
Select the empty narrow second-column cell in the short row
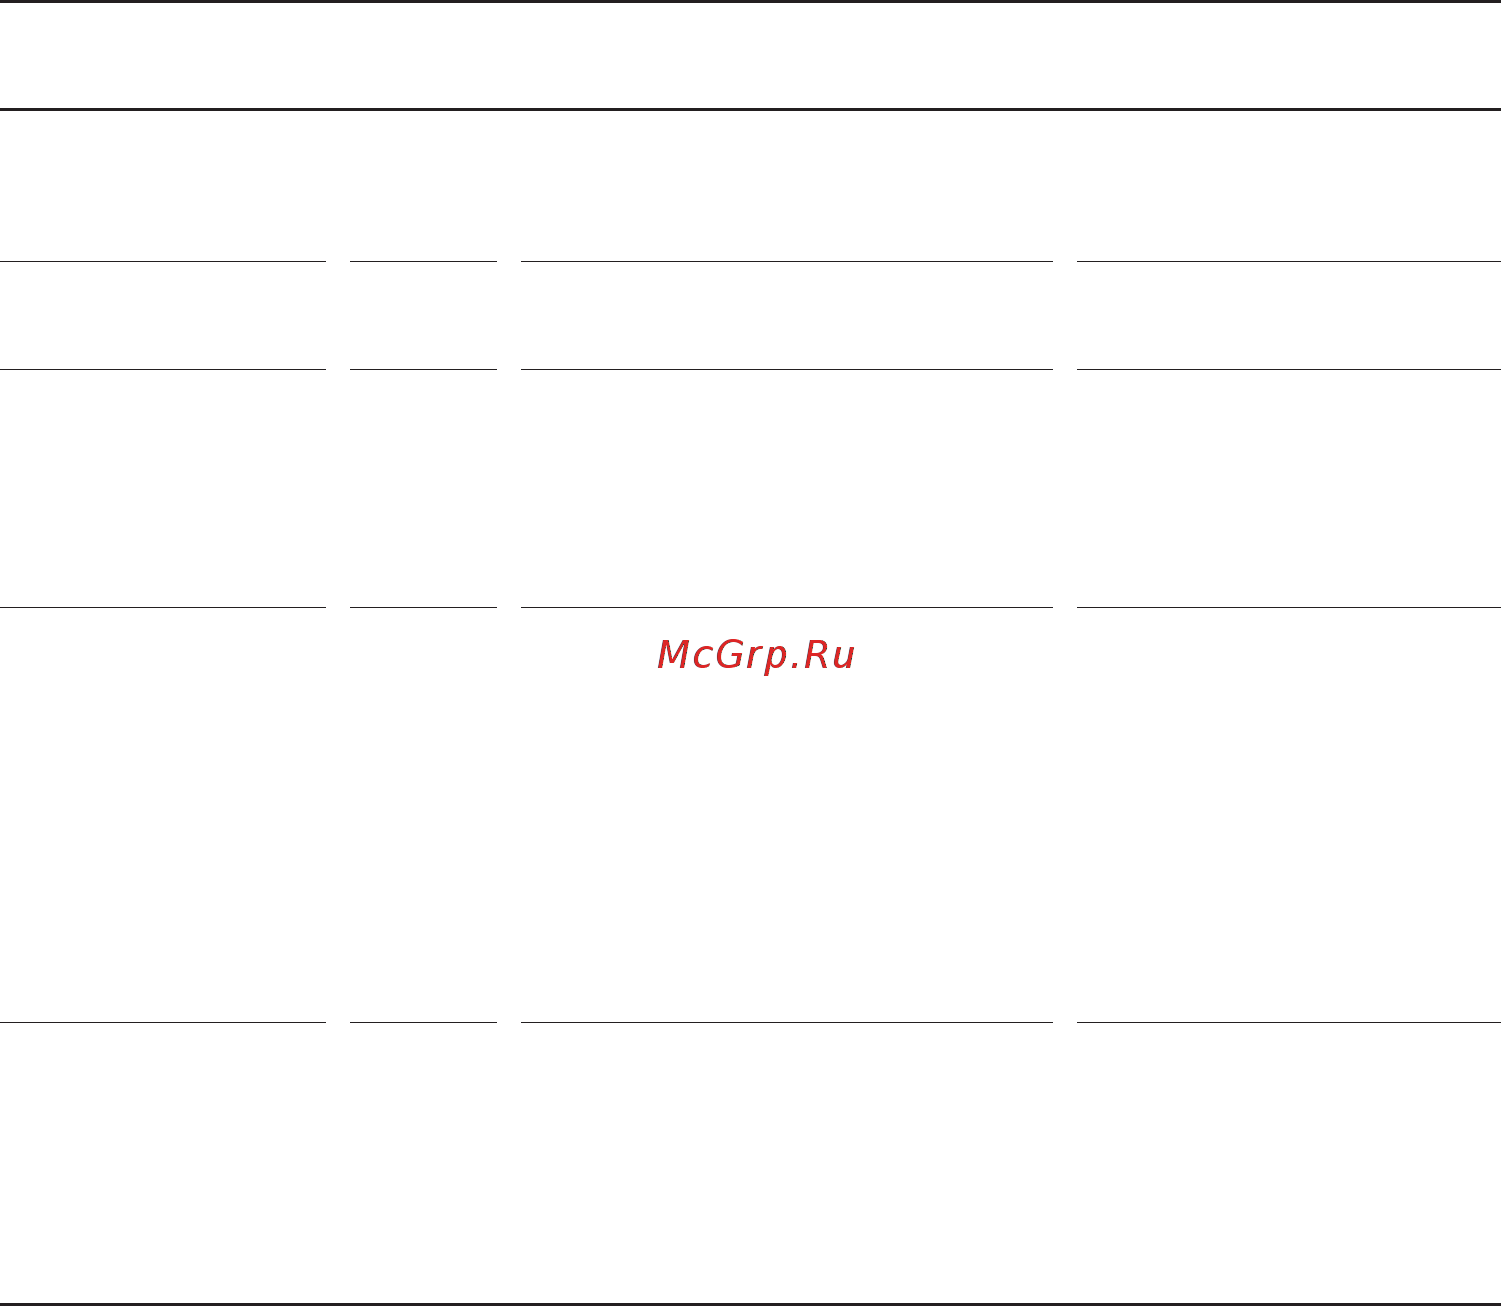pyautogui.click(x=423, y=315)
